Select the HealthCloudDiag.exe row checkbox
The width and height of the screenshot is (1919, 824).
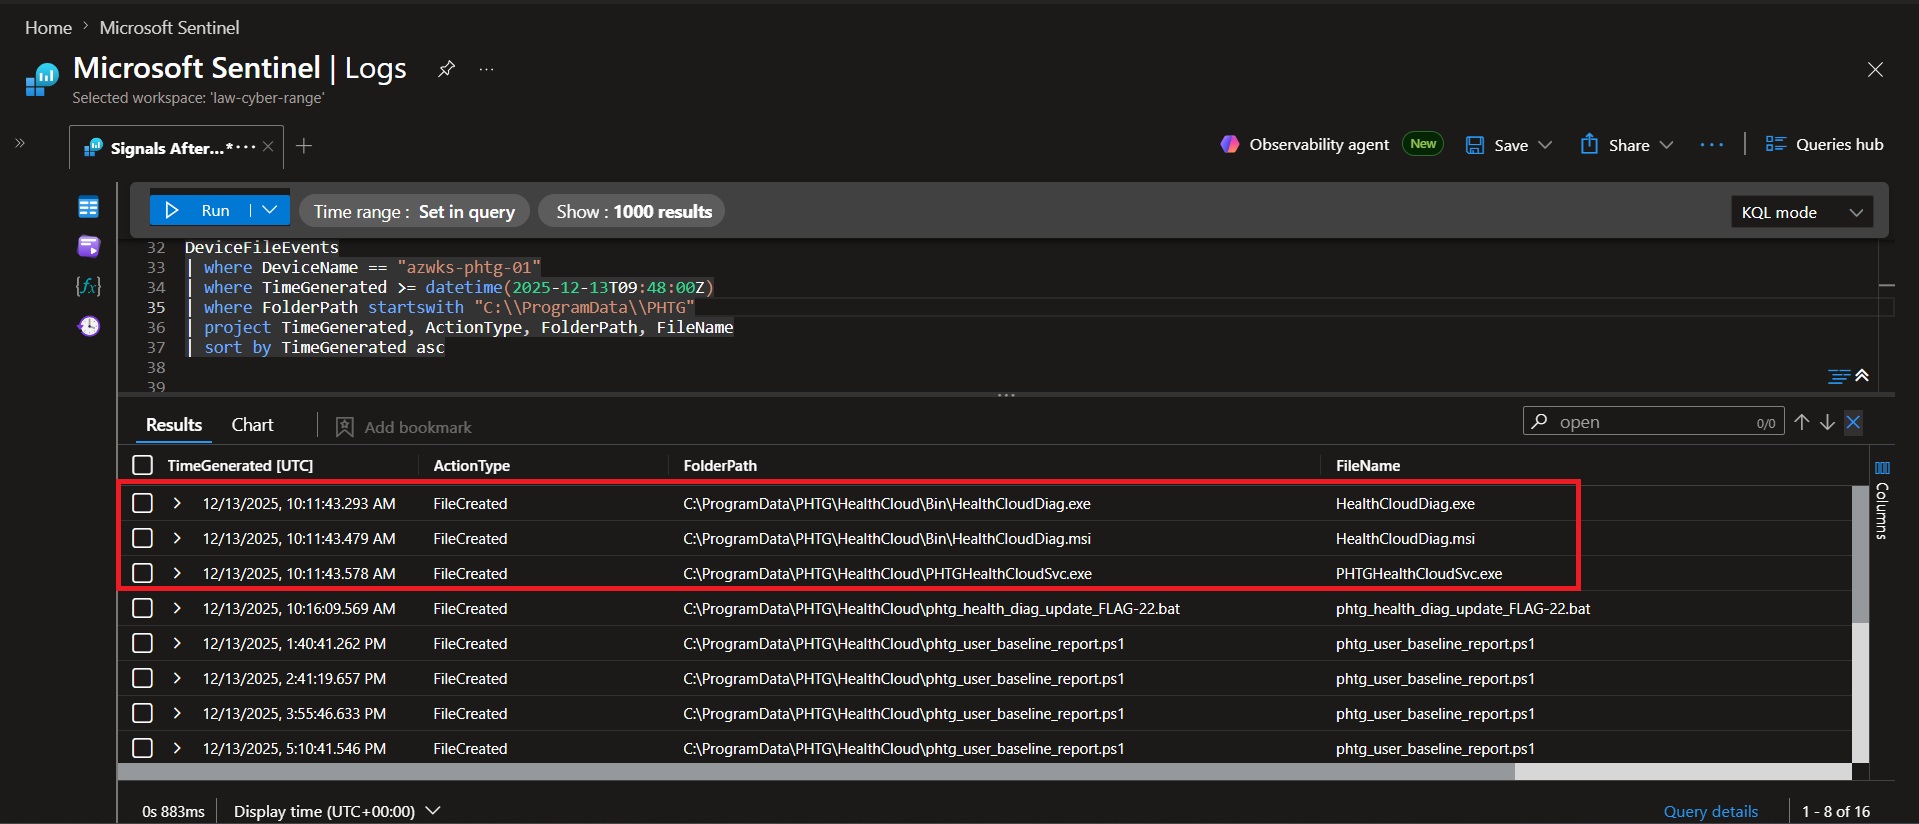coord(143,503)
